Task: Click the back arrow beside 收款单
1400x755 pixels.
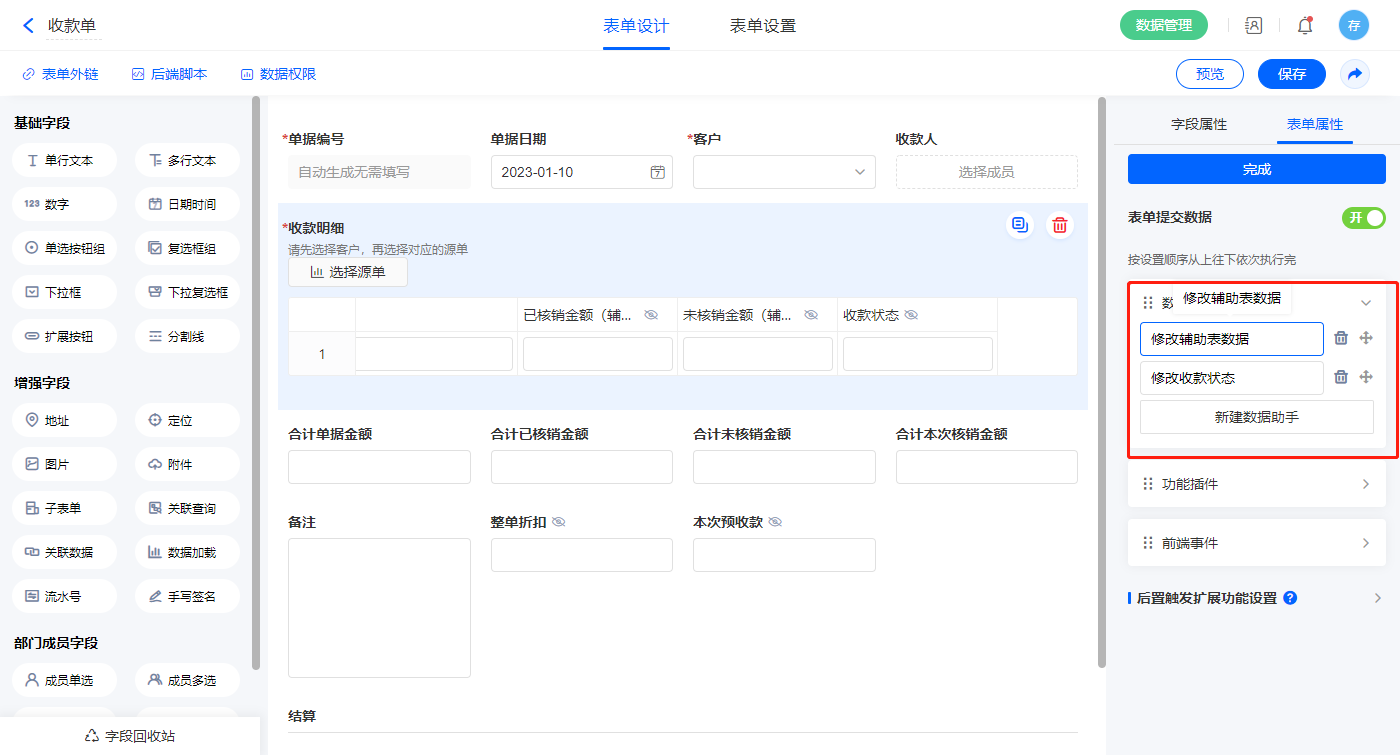Action: pyautogui.click(x=28, y=26)
